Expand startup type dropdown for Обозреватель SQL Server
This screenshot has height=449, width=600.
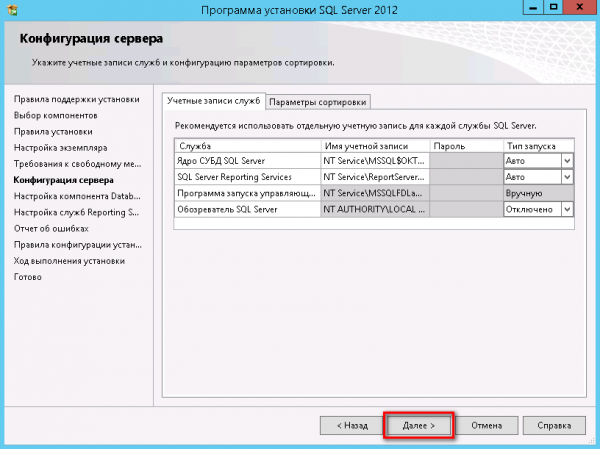click(566, 209)
